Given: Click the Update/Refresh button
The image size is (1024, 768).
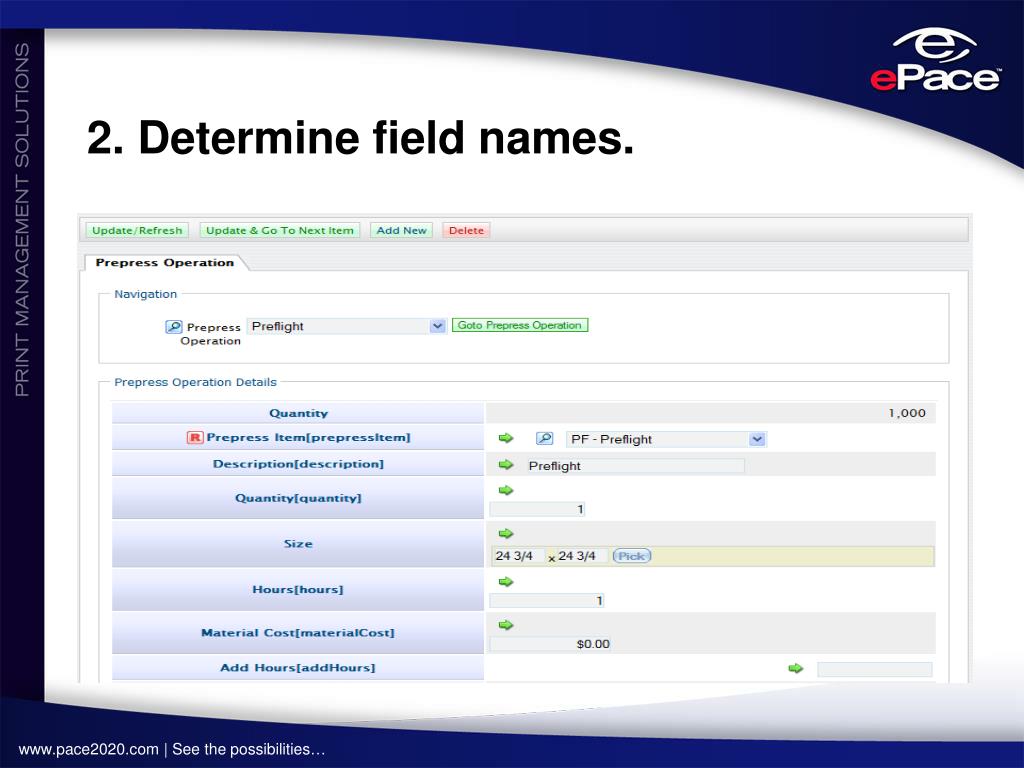Looking at the screenshot, I should tap(137, 231).
